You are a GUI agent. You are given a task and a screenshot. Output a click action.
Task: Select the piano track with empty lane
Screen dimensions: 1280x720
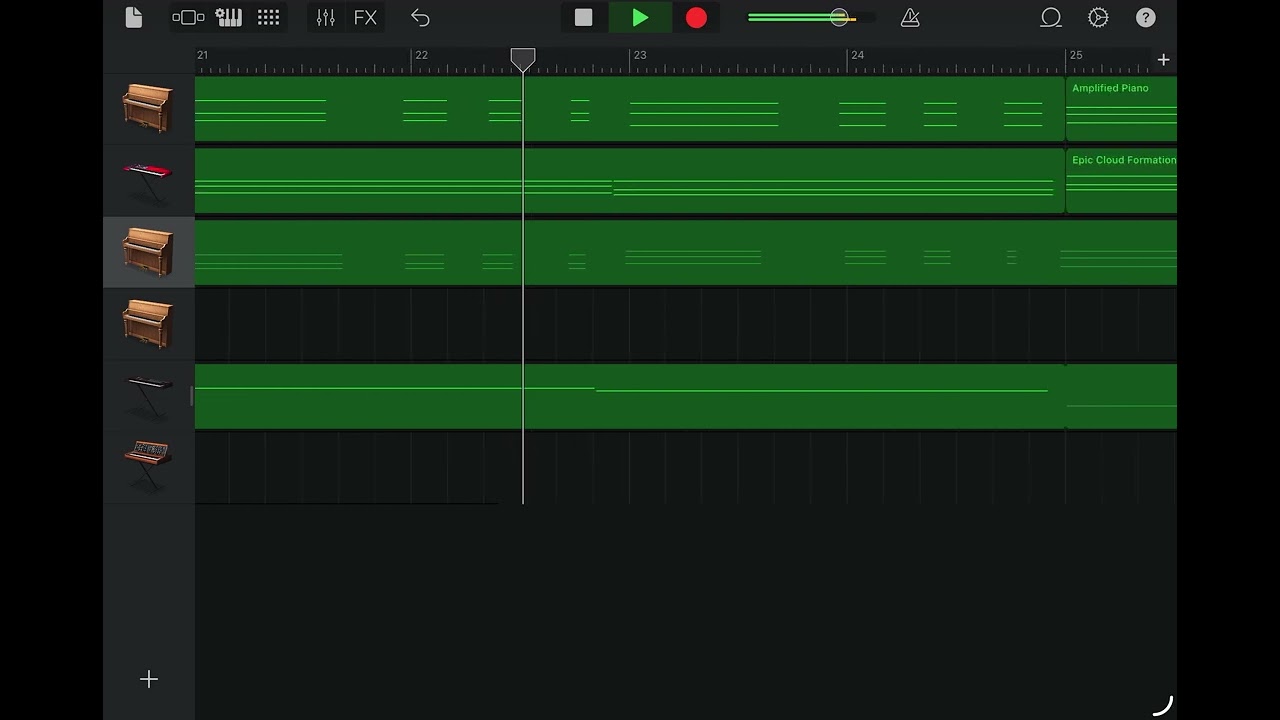pos(149,325)
